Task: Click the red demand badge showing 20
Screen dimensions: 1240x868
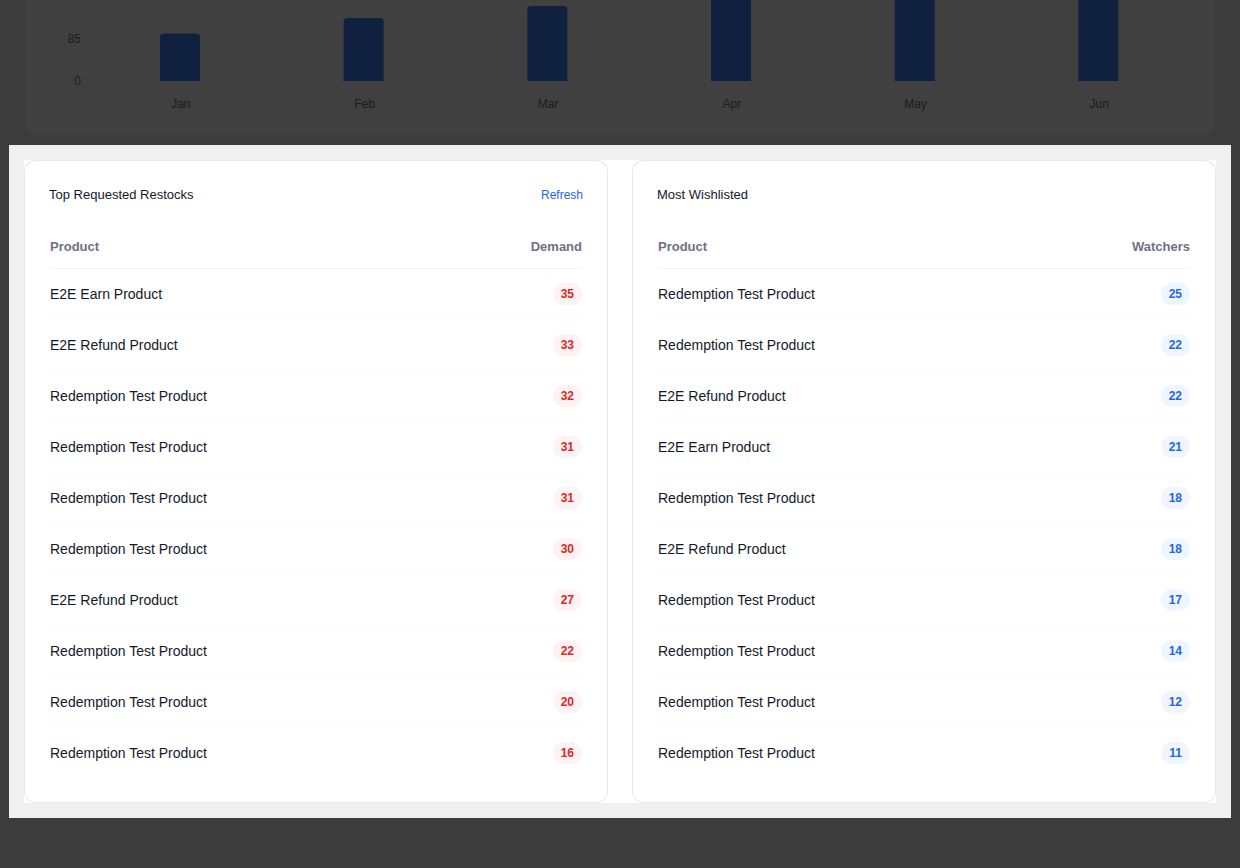Action: click(567, 702)
